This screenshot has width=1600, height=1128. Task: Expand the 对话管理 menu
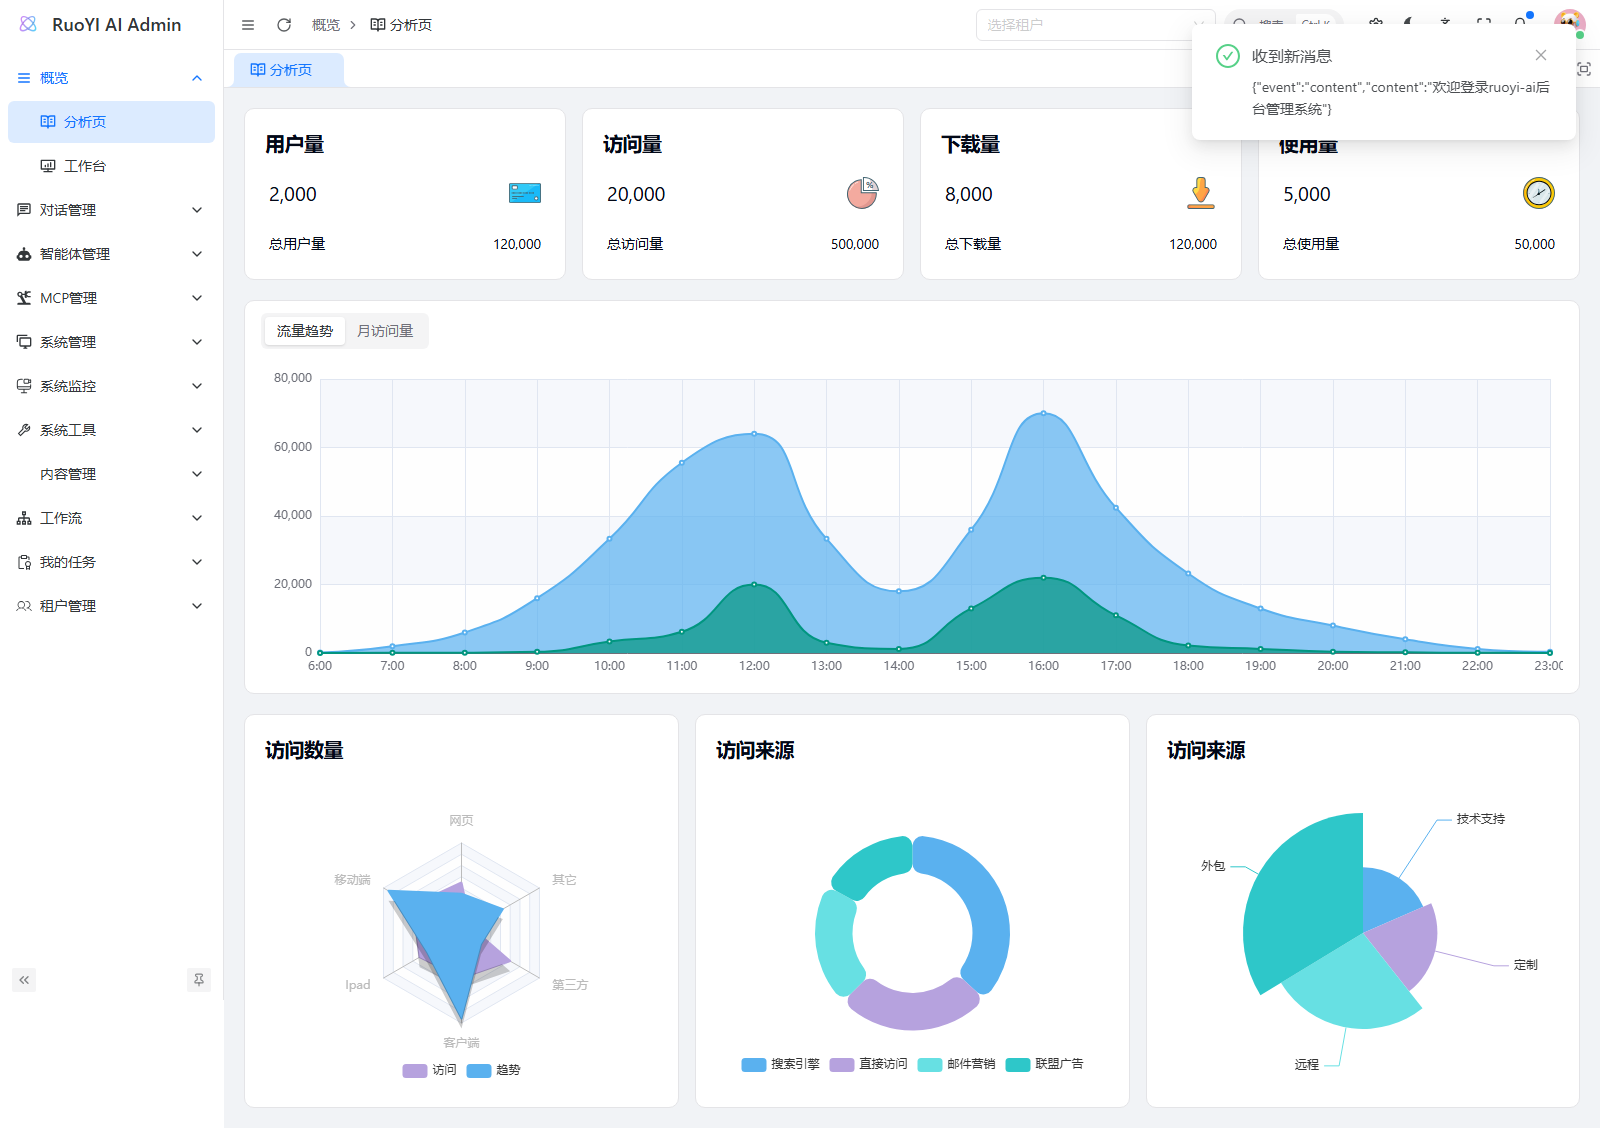pos(111,210)
